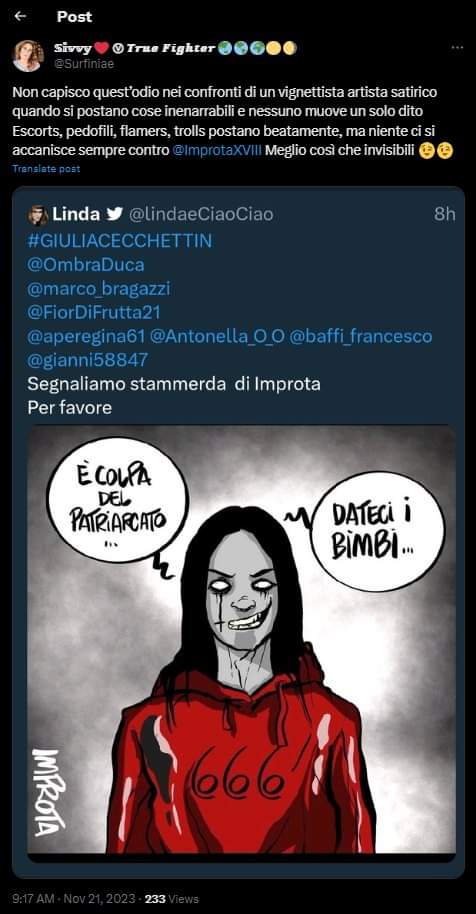Open the @Antonella_O_O mention
Viewport: 476px width, 914px height.
pos(217,337)
